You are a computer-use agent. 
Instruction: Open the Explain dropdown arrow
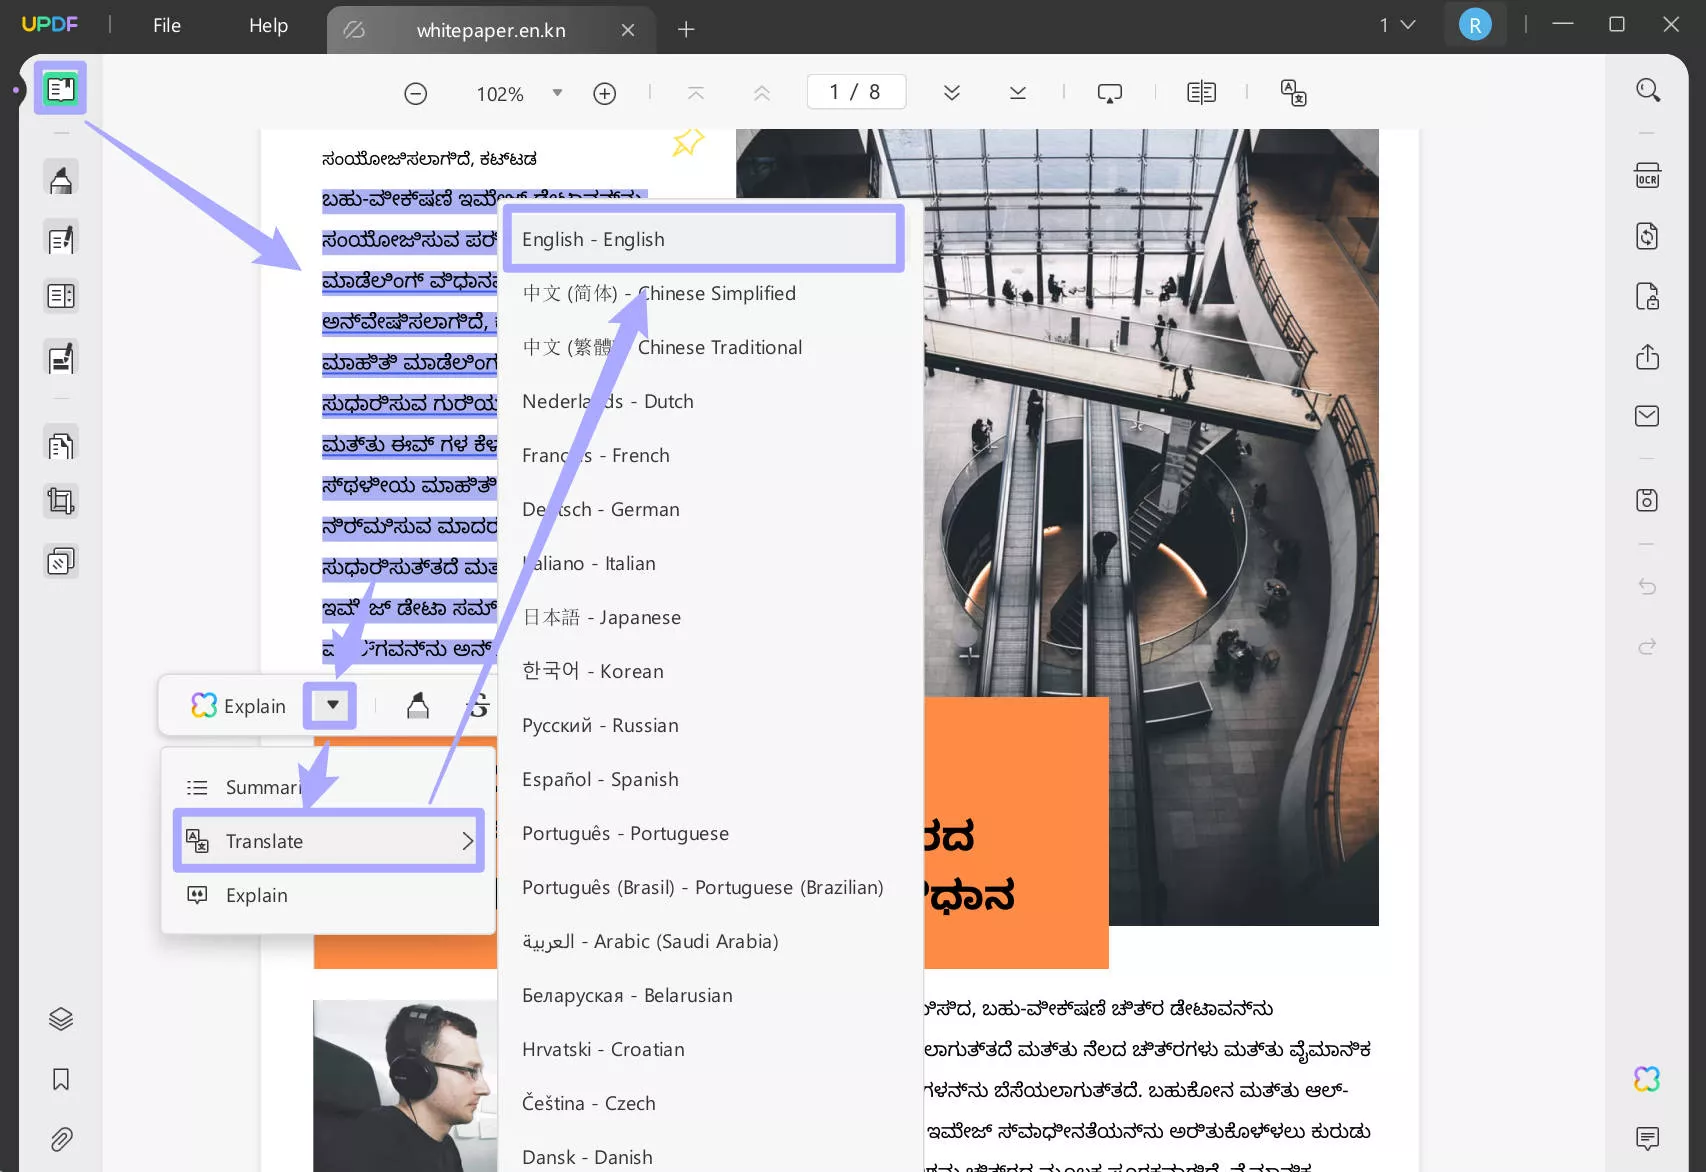click(330, 705)
